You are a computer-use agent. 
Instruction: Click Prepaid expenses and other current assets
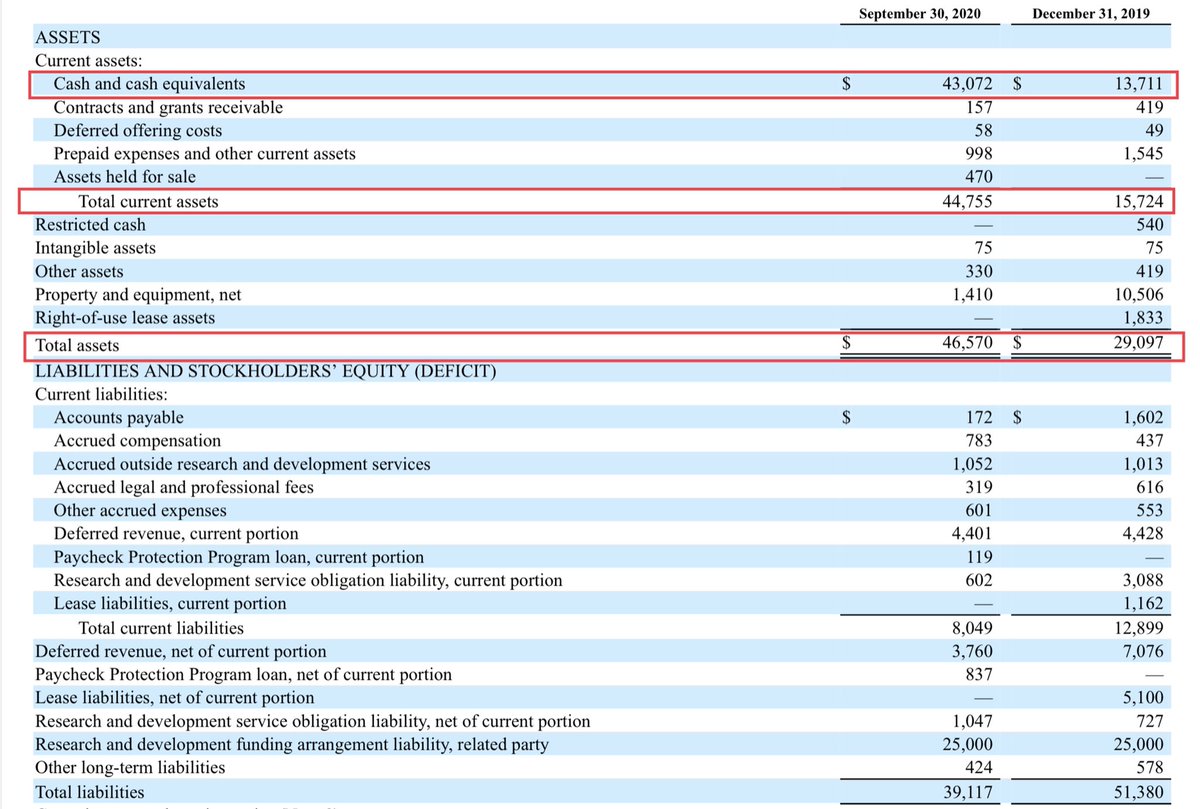point(205,154)
